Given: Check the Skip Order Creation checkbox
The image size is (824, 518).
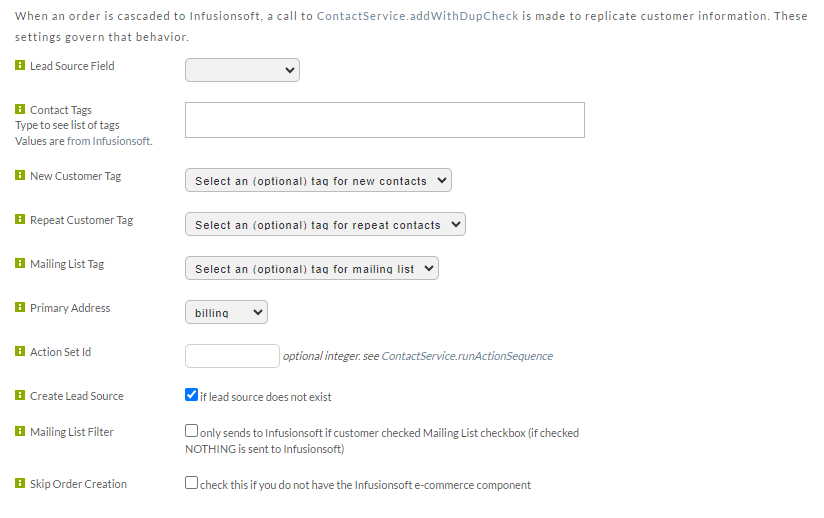Looking at the screenshot, I should pos(191,483).
